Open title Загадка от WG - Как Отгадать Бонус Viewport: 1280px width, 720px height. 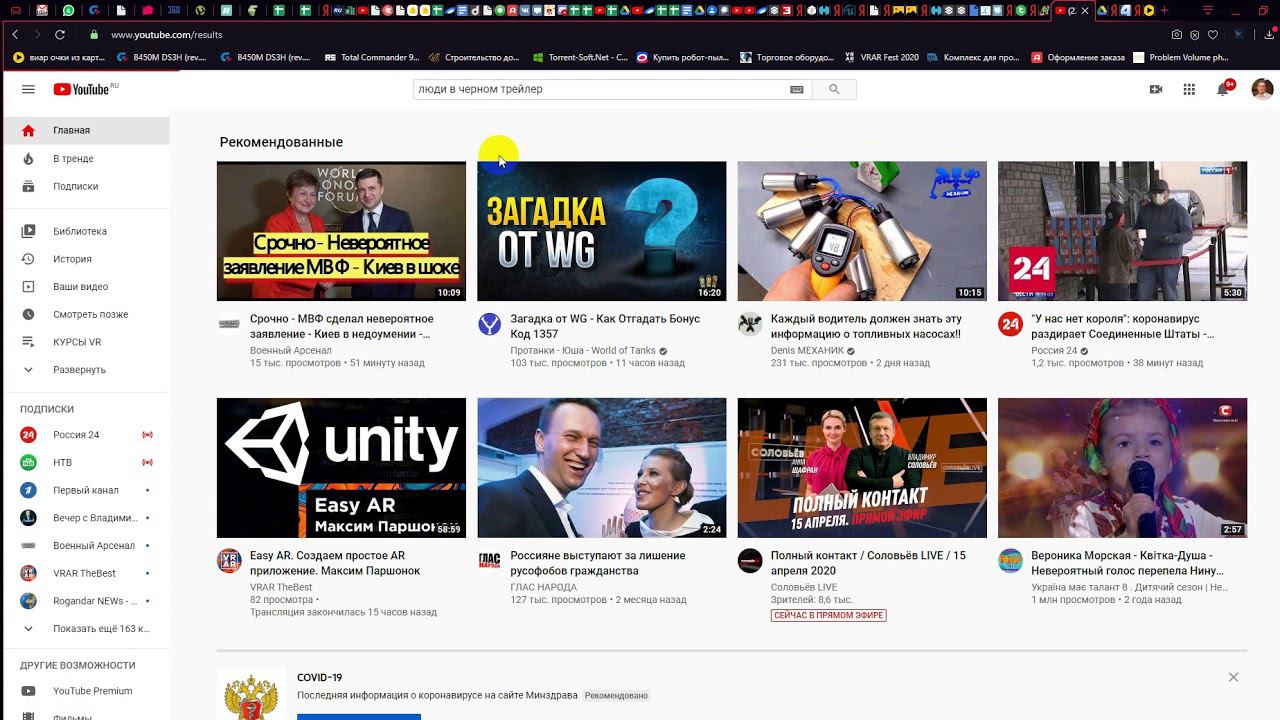pos(605,326)
